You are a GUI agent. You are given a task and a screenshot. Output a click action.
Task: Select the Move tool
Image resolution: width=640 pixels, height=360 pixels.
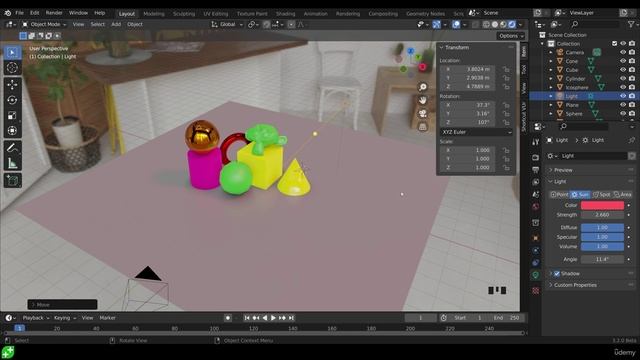point(12,84)
